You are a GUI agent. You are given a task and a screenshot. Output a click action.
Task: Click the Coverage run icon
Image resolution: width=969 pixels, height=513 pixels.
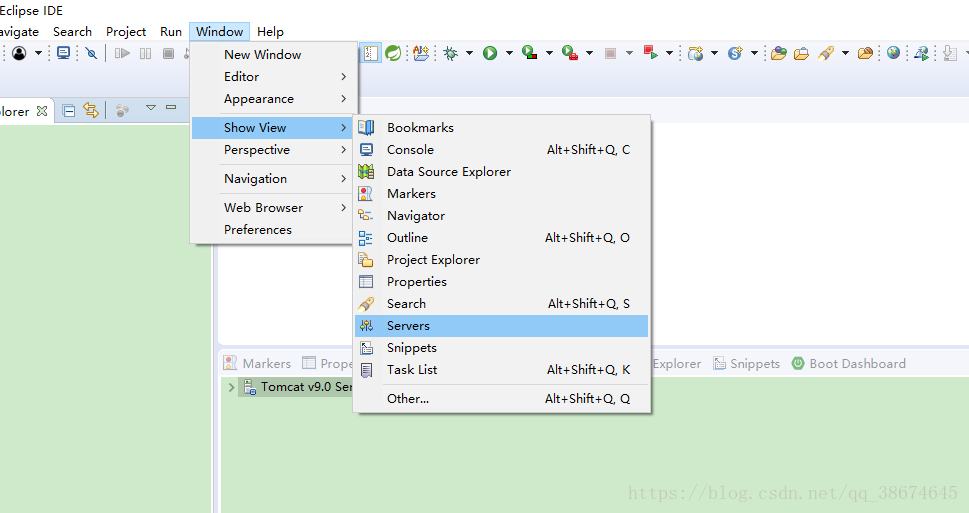[x=530, y=53]
